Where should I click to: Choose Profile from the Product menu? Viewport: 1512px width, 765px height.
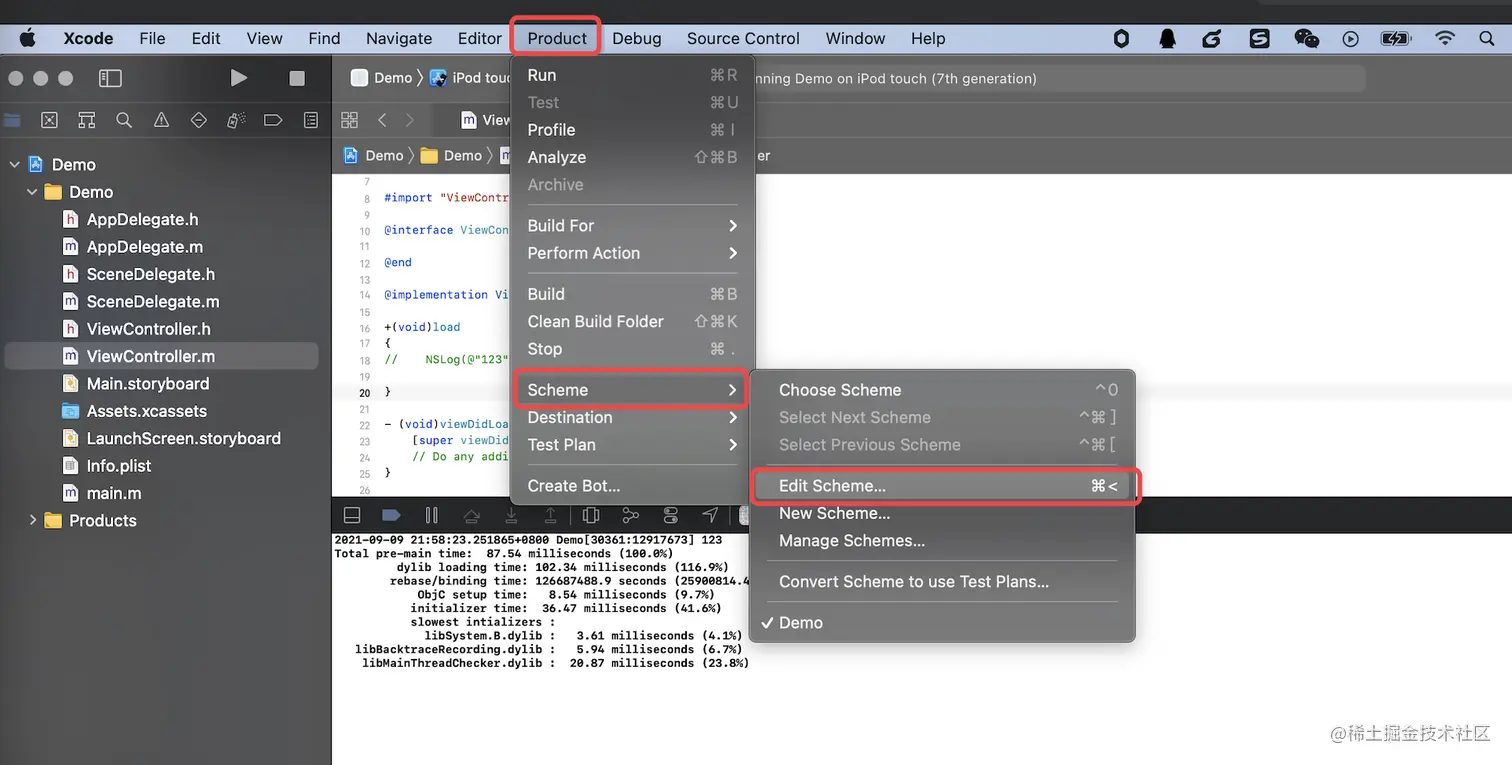632,130
